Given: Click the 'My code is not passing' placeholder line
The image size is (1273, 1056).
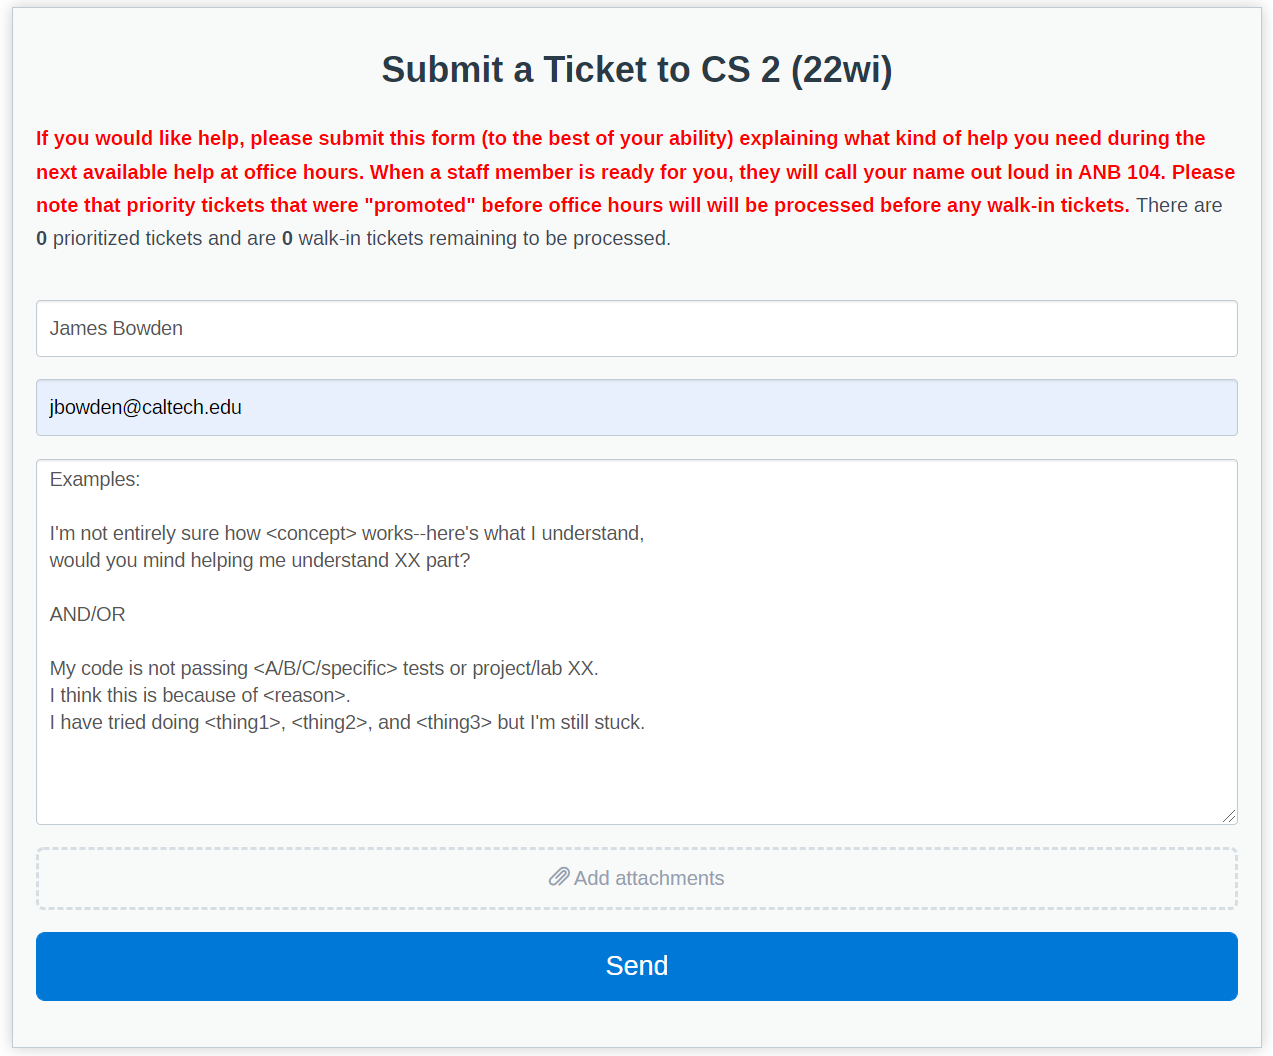Looking at the screenshot, I should click(324, 668).
